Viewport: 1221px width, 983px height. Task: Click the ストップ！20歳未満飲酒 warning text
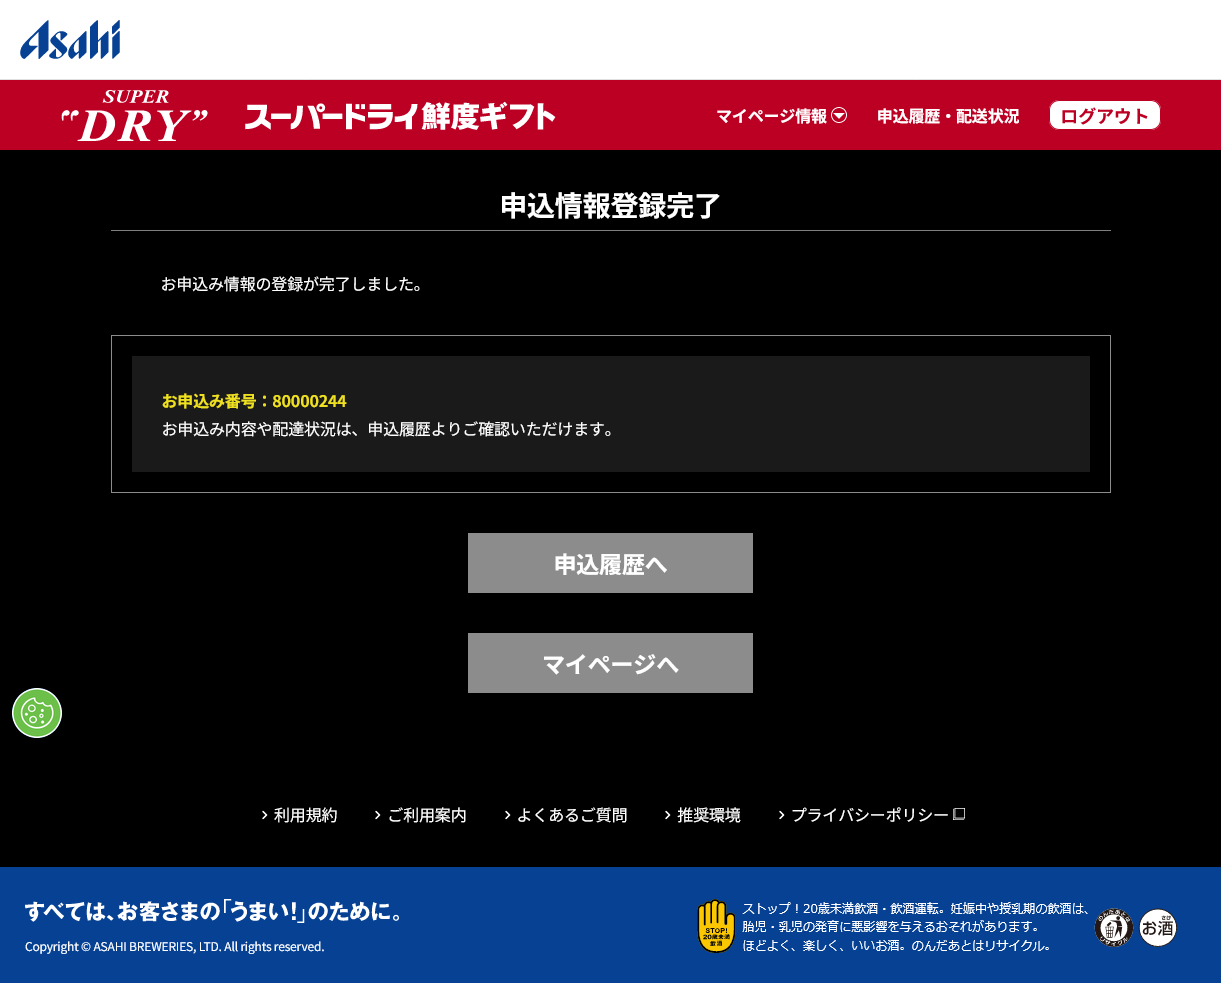pyautogui.click(x=916, y=927)
